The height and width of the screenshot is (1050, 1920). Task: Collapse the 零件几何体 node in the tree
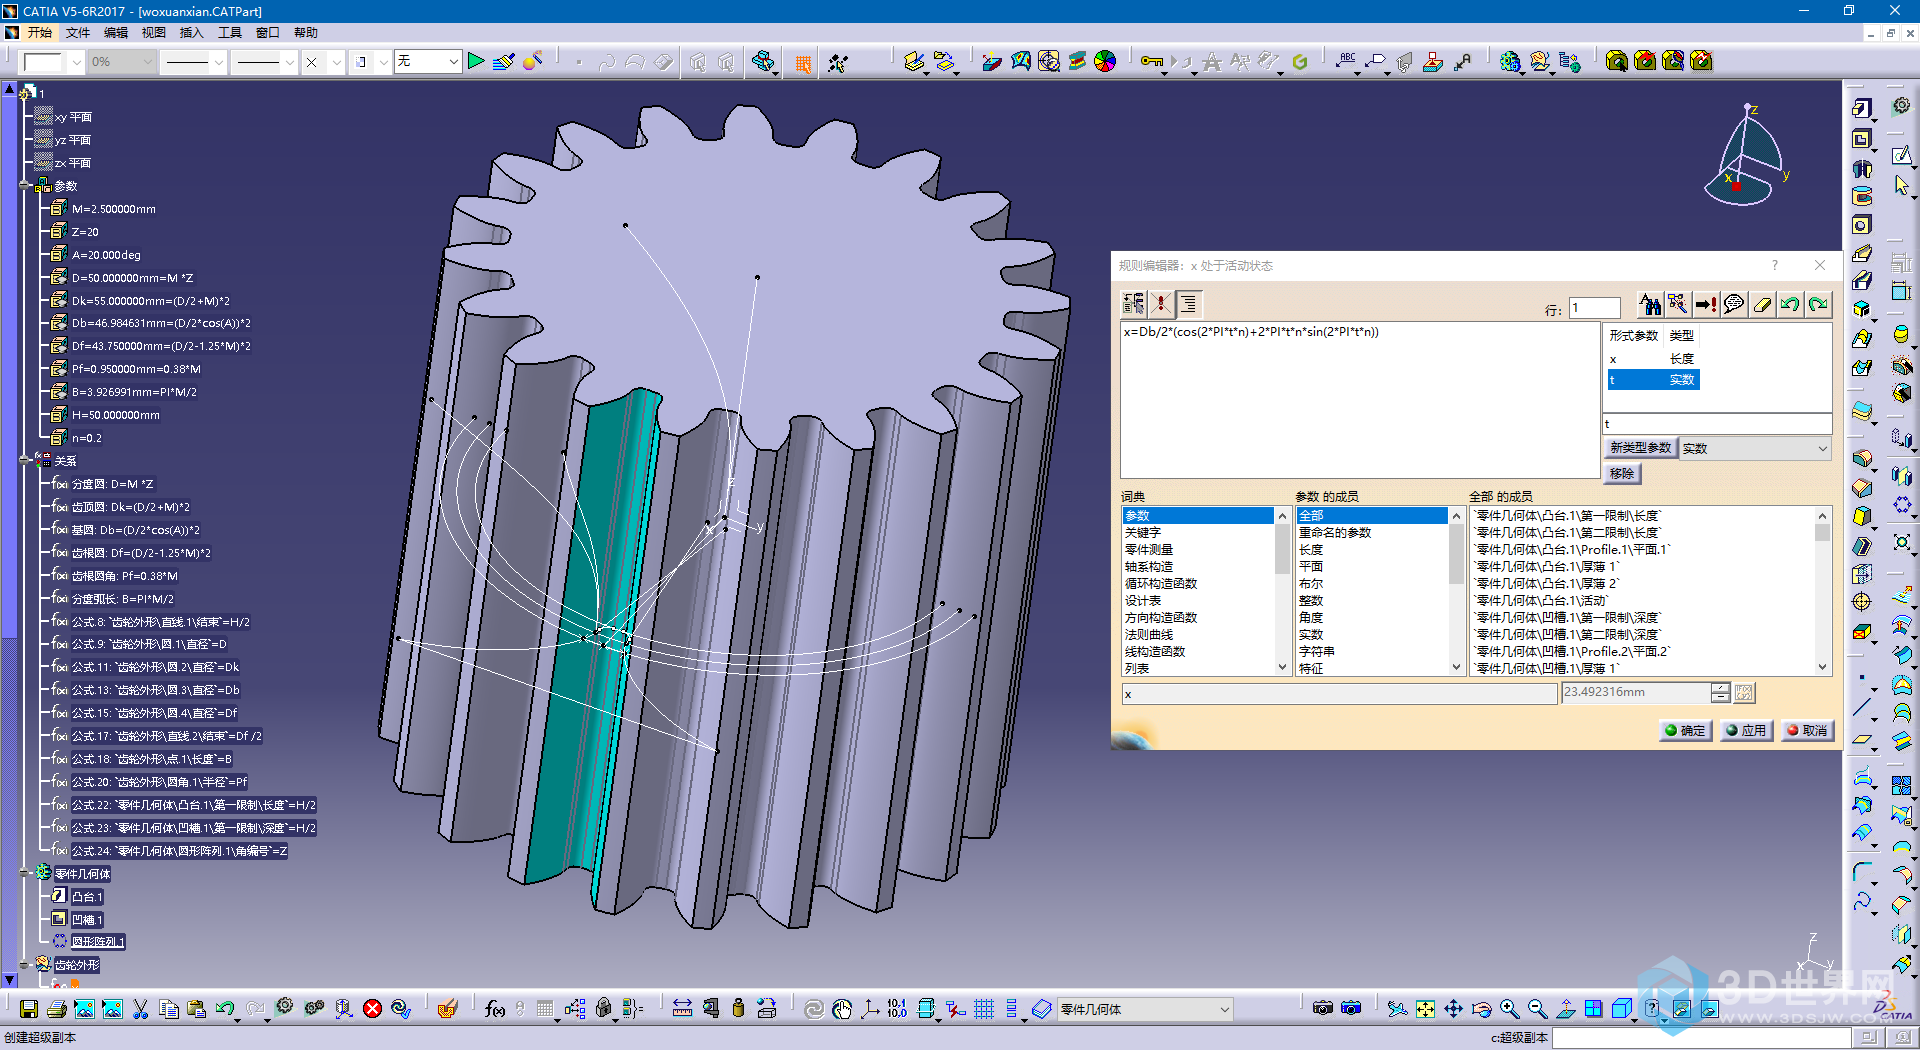(24, 873)
